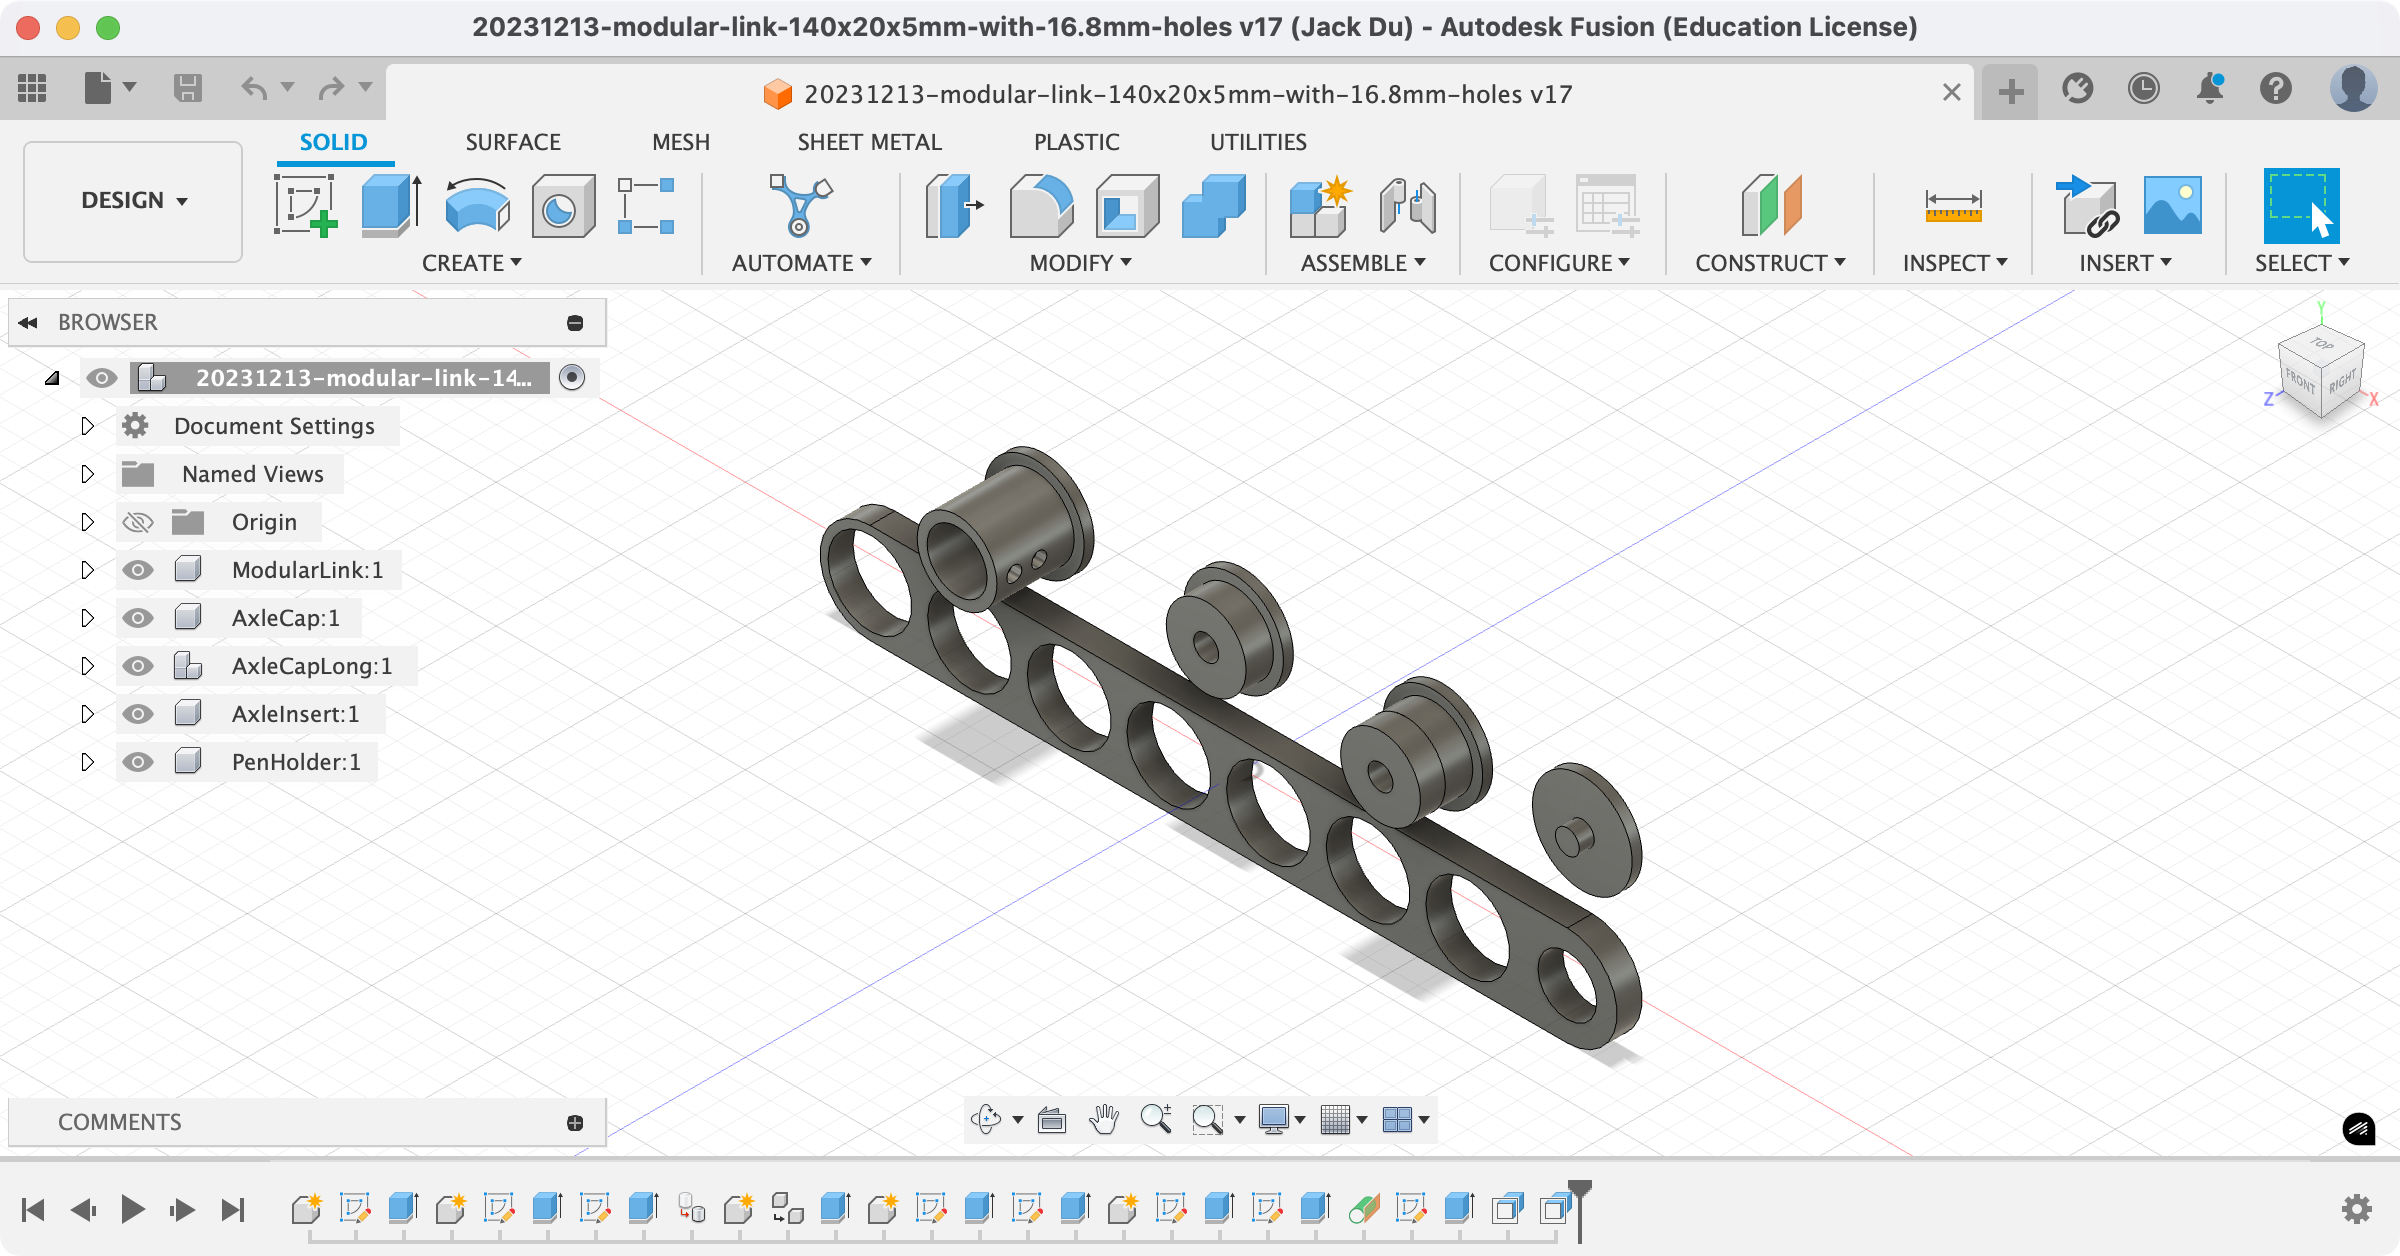Click the Measure tool in Inspect
Screen dimensions: 2400x1256
[1953, 205]
